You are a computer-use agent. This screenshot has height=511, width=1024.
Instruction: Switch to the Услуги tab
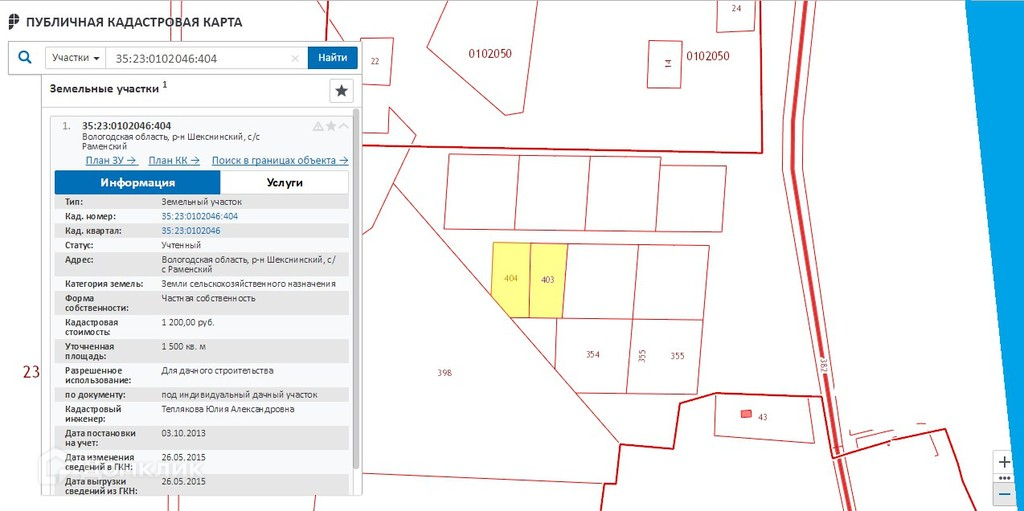pyautogui.click(x=284, y=182)
